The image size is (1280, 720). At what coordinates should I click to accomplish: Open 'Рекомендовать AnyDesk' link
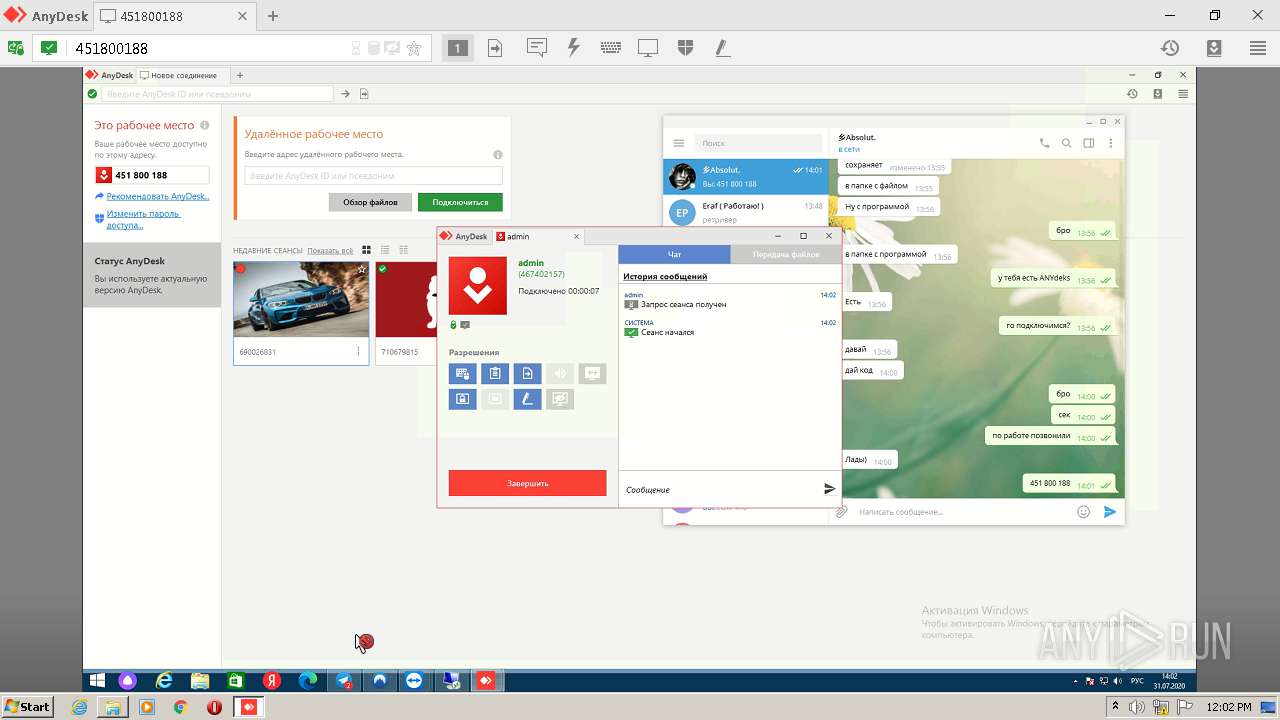[x=158, y=197]
